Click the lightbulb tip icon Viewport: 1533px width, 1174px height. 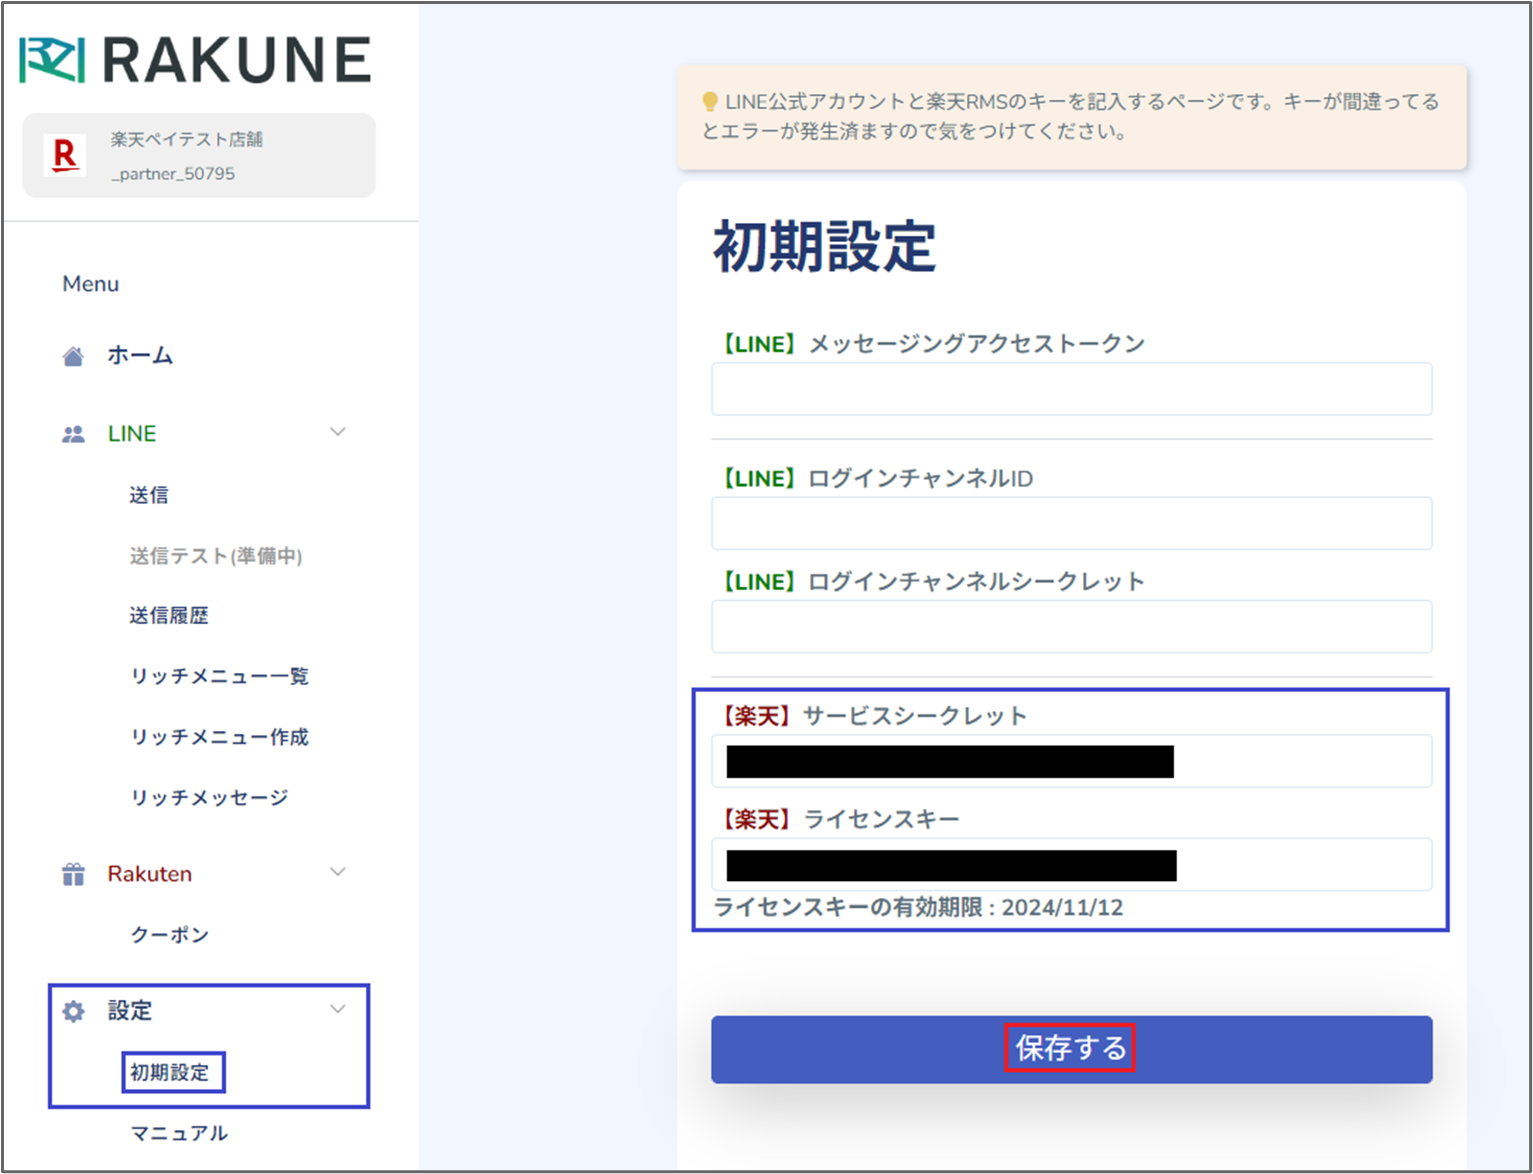click(710, 102)
